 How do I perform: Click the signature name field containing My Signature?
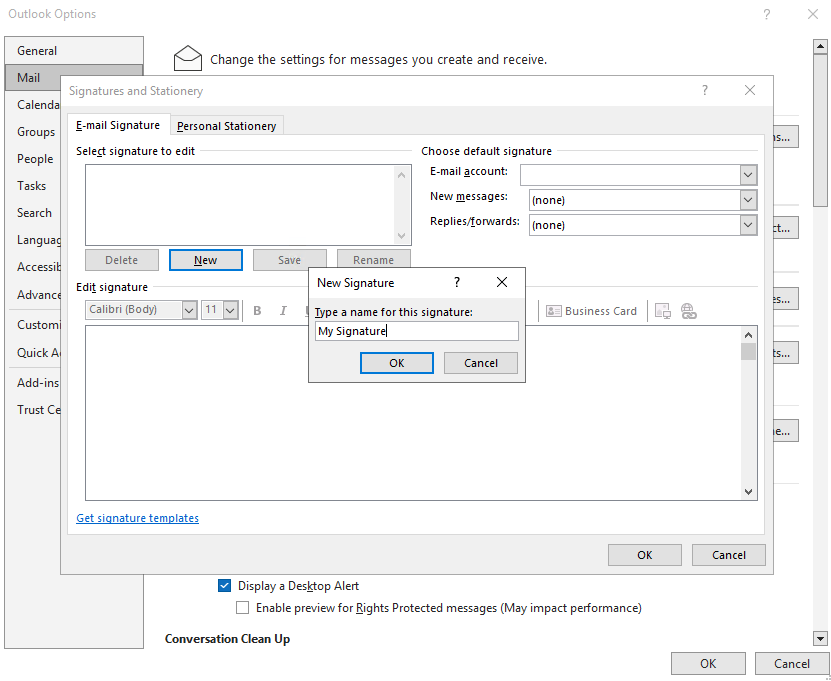tap(417, 331)
